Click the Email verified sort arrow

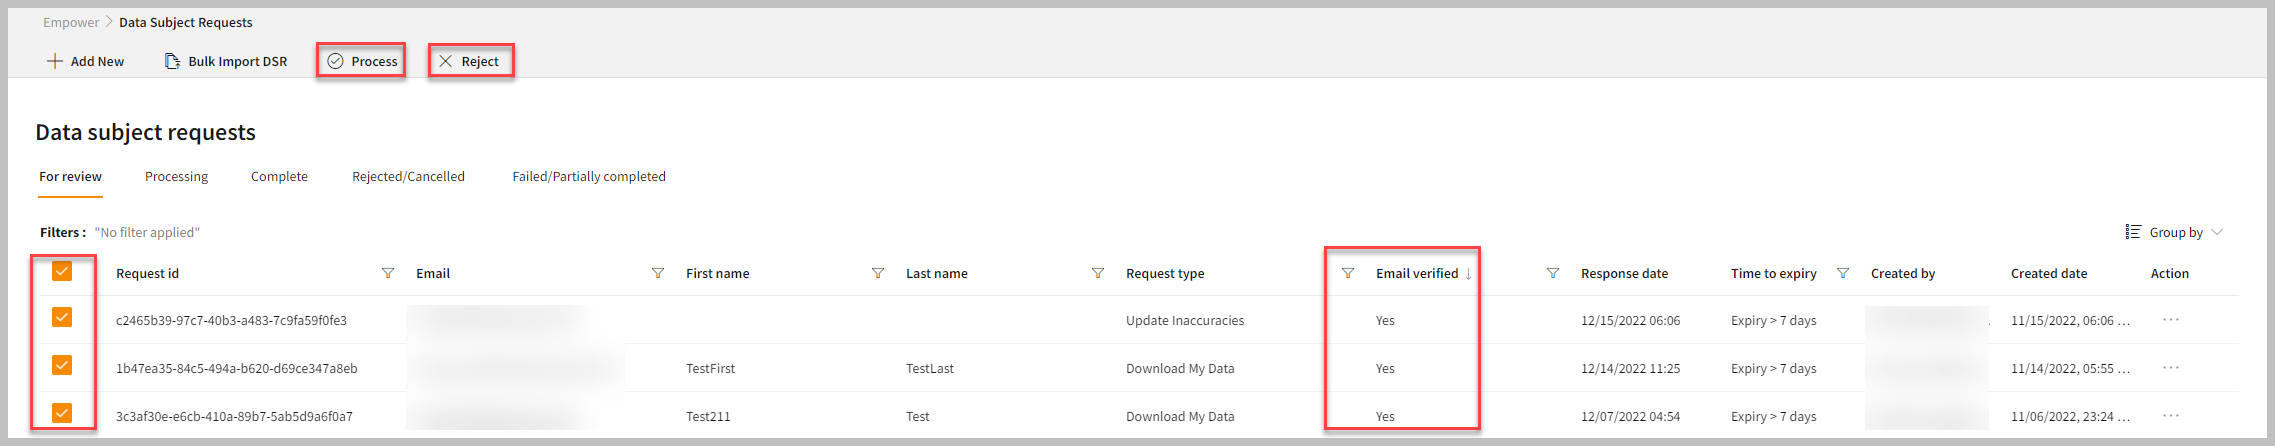[x=1468, y=274]
